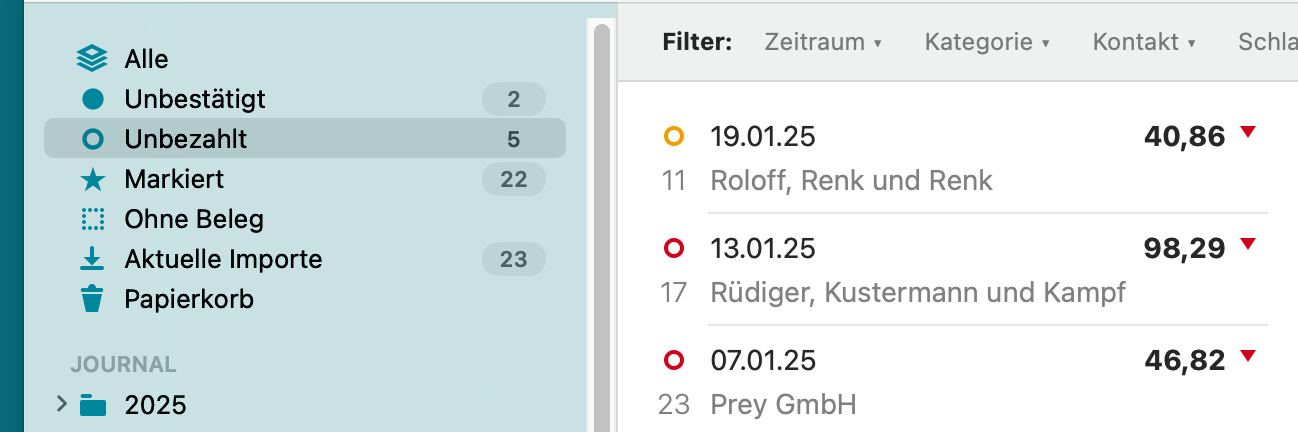Select the Markiert sidebar item

click(x=174, y=179)
